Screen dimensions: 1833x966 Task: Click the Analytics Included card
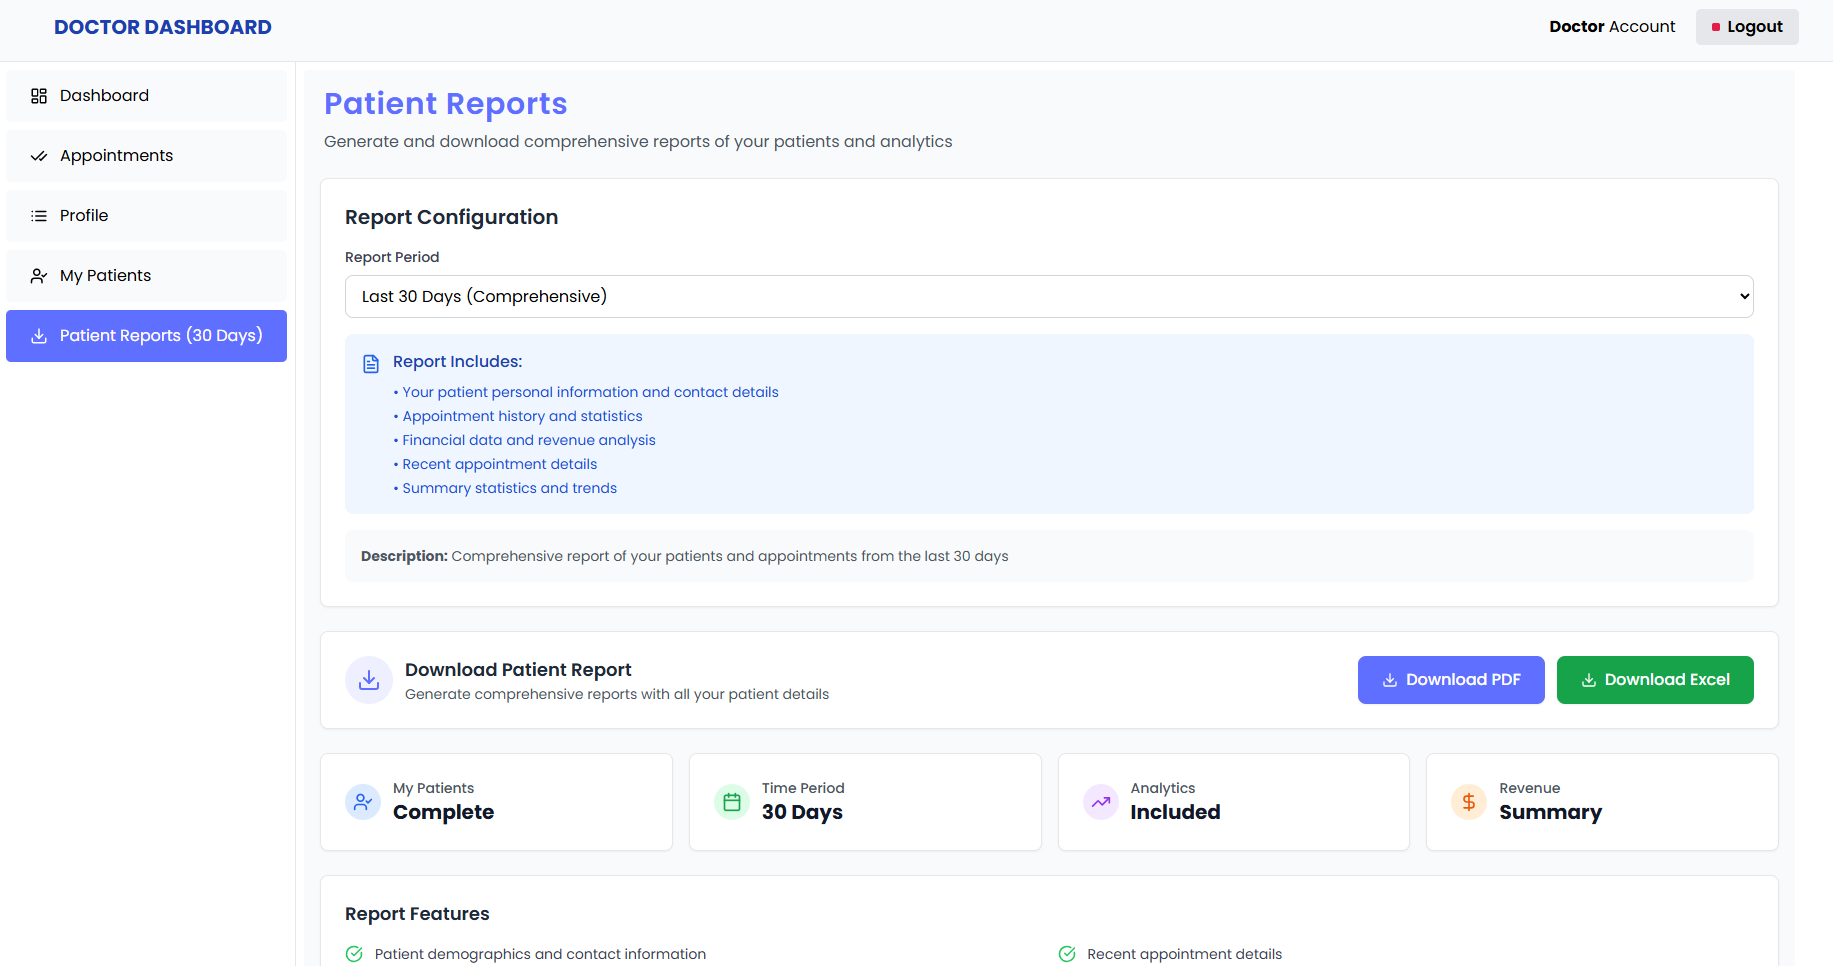[x=1234, y=802]
